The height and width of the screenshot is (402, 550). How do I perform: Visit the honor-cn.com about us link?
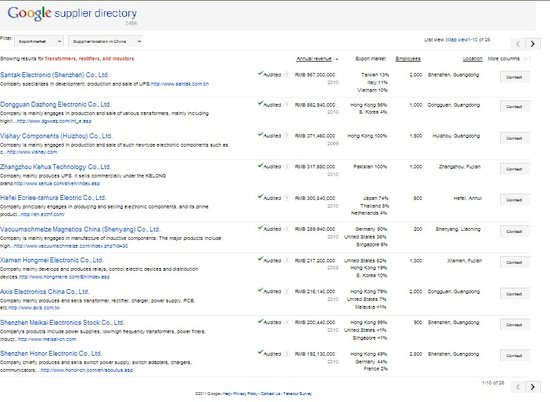coord(87,370)
